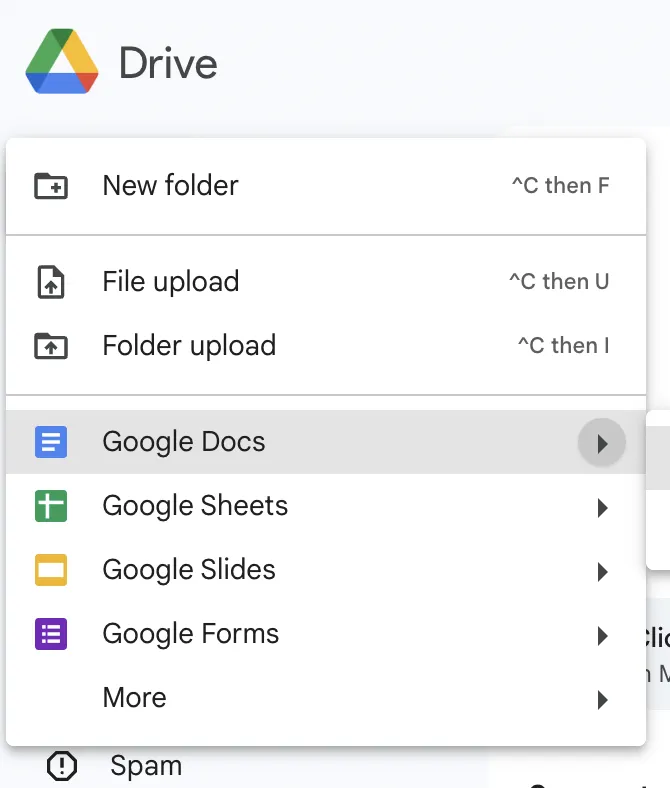Click the New folder plus icon
Image resolution: width=670 pixels, height=788 pixels.
[x=51, y=186]
